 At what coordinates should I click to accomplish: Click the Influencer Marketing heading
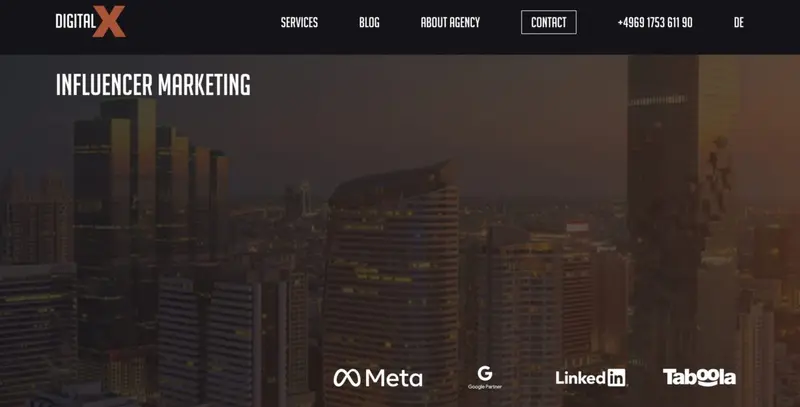[x=153, y=85]
